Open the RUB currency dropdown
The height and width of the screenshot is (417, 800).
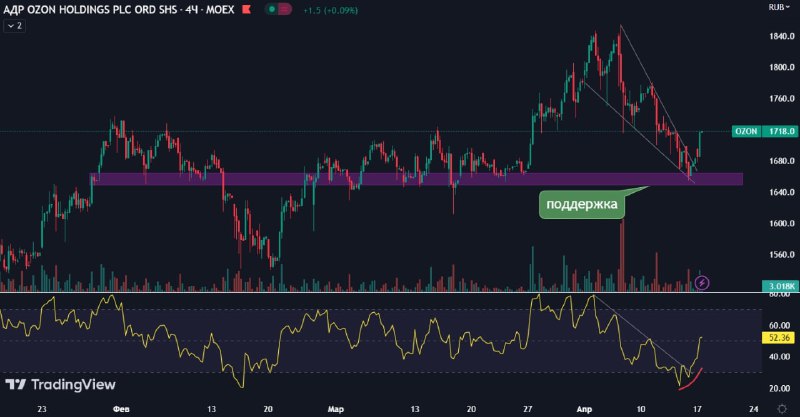point(779,7)
